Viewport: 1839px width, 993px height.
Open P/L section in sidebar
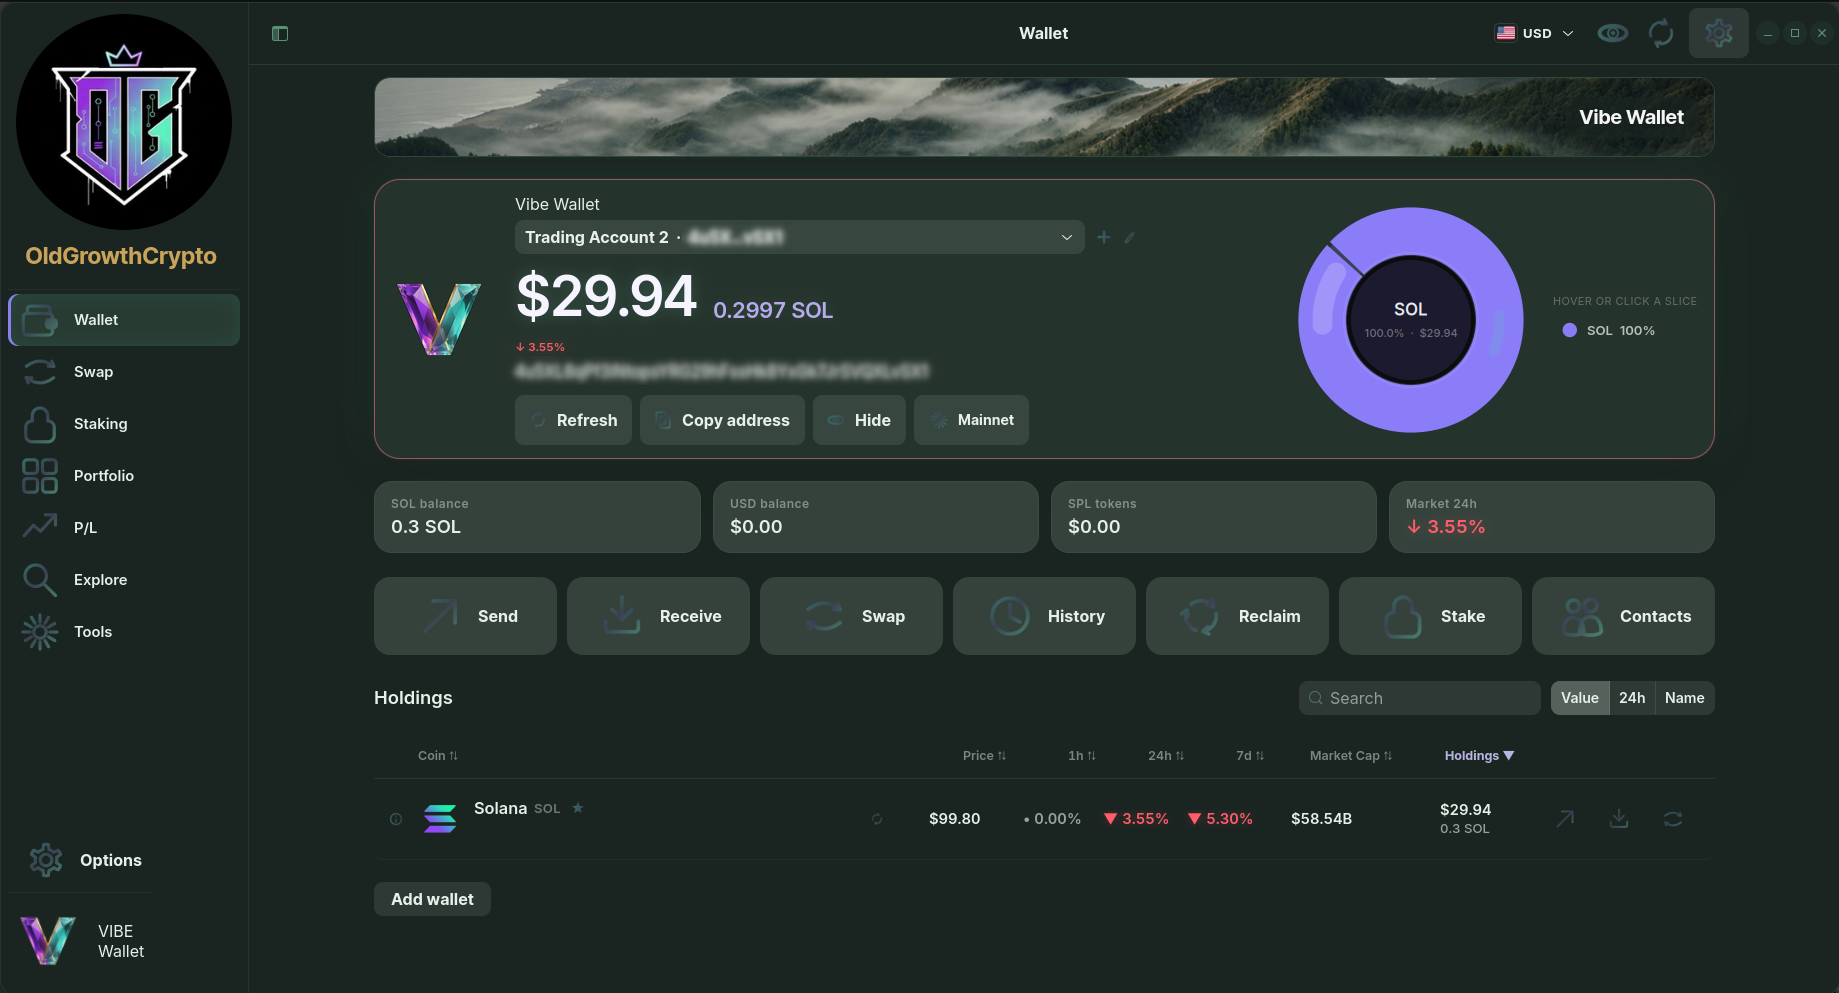point(124,528)
